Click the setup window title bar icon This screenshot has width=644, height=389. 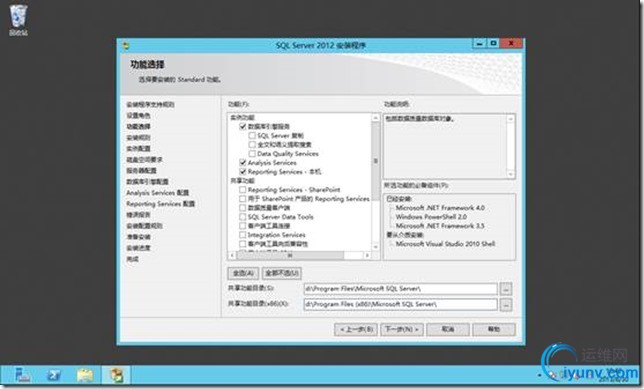point(126,46)
